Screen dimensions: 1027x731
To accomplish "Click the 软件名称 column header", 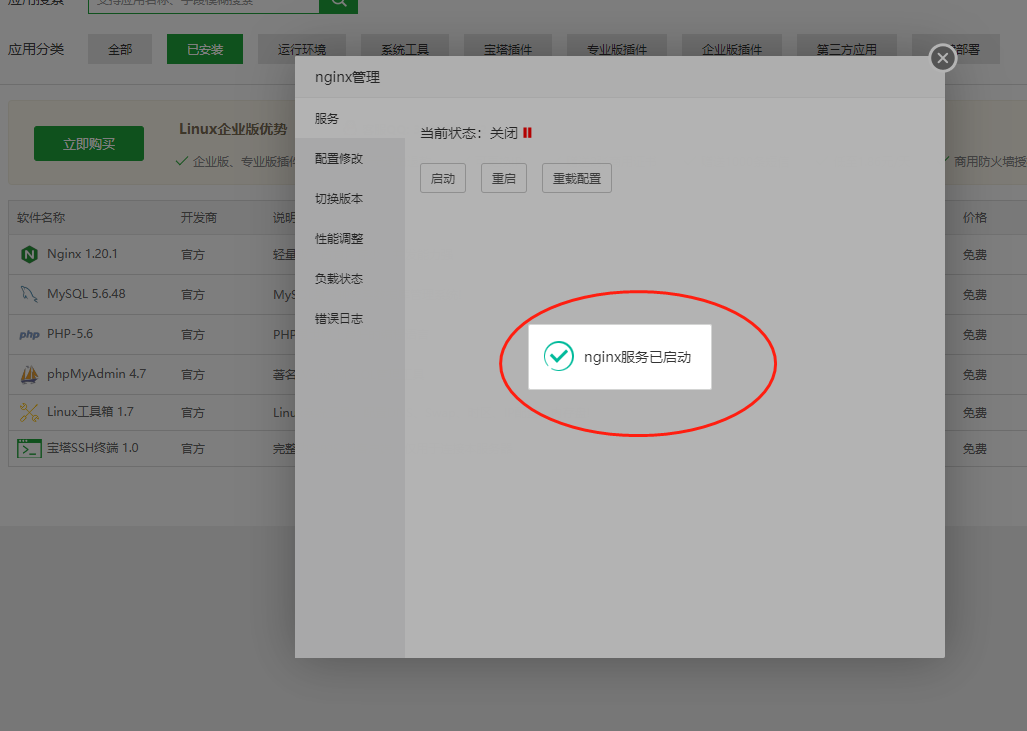I will (41, 217).
